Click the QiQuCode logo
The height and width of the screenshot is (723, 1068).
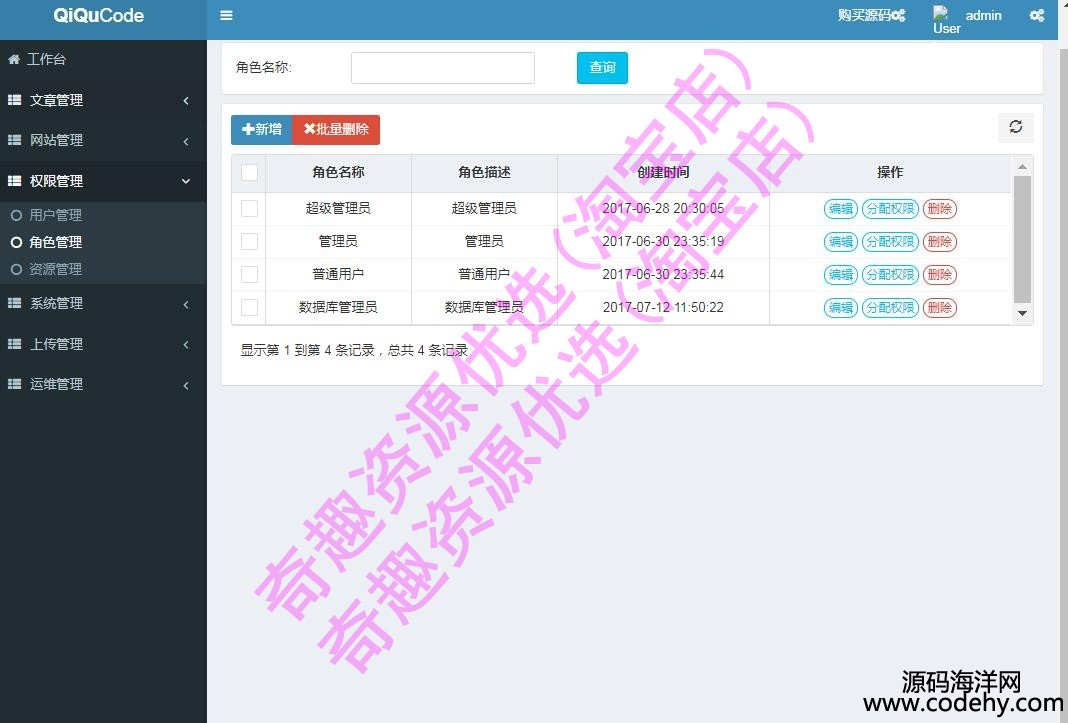click(99, 16)
